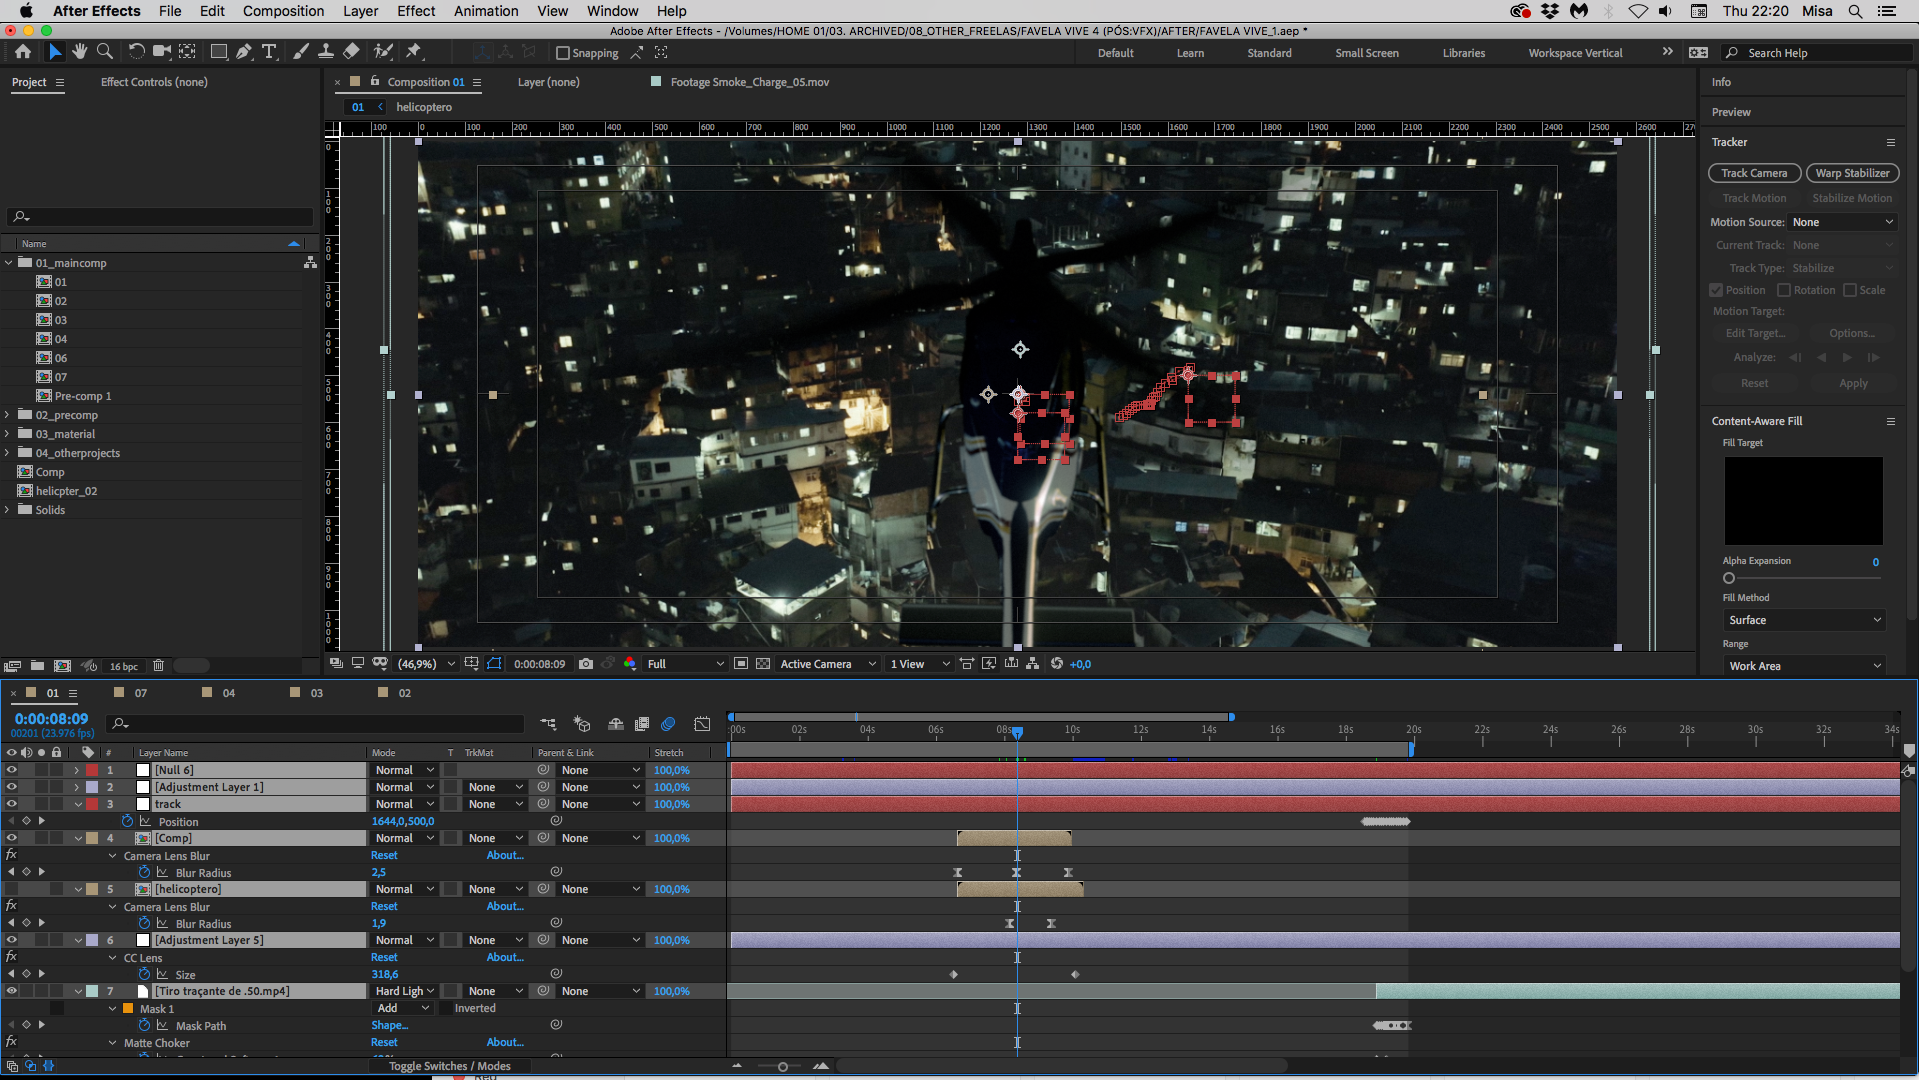Select the Pen tool
1919x1080 pixels.
[244, 52]
